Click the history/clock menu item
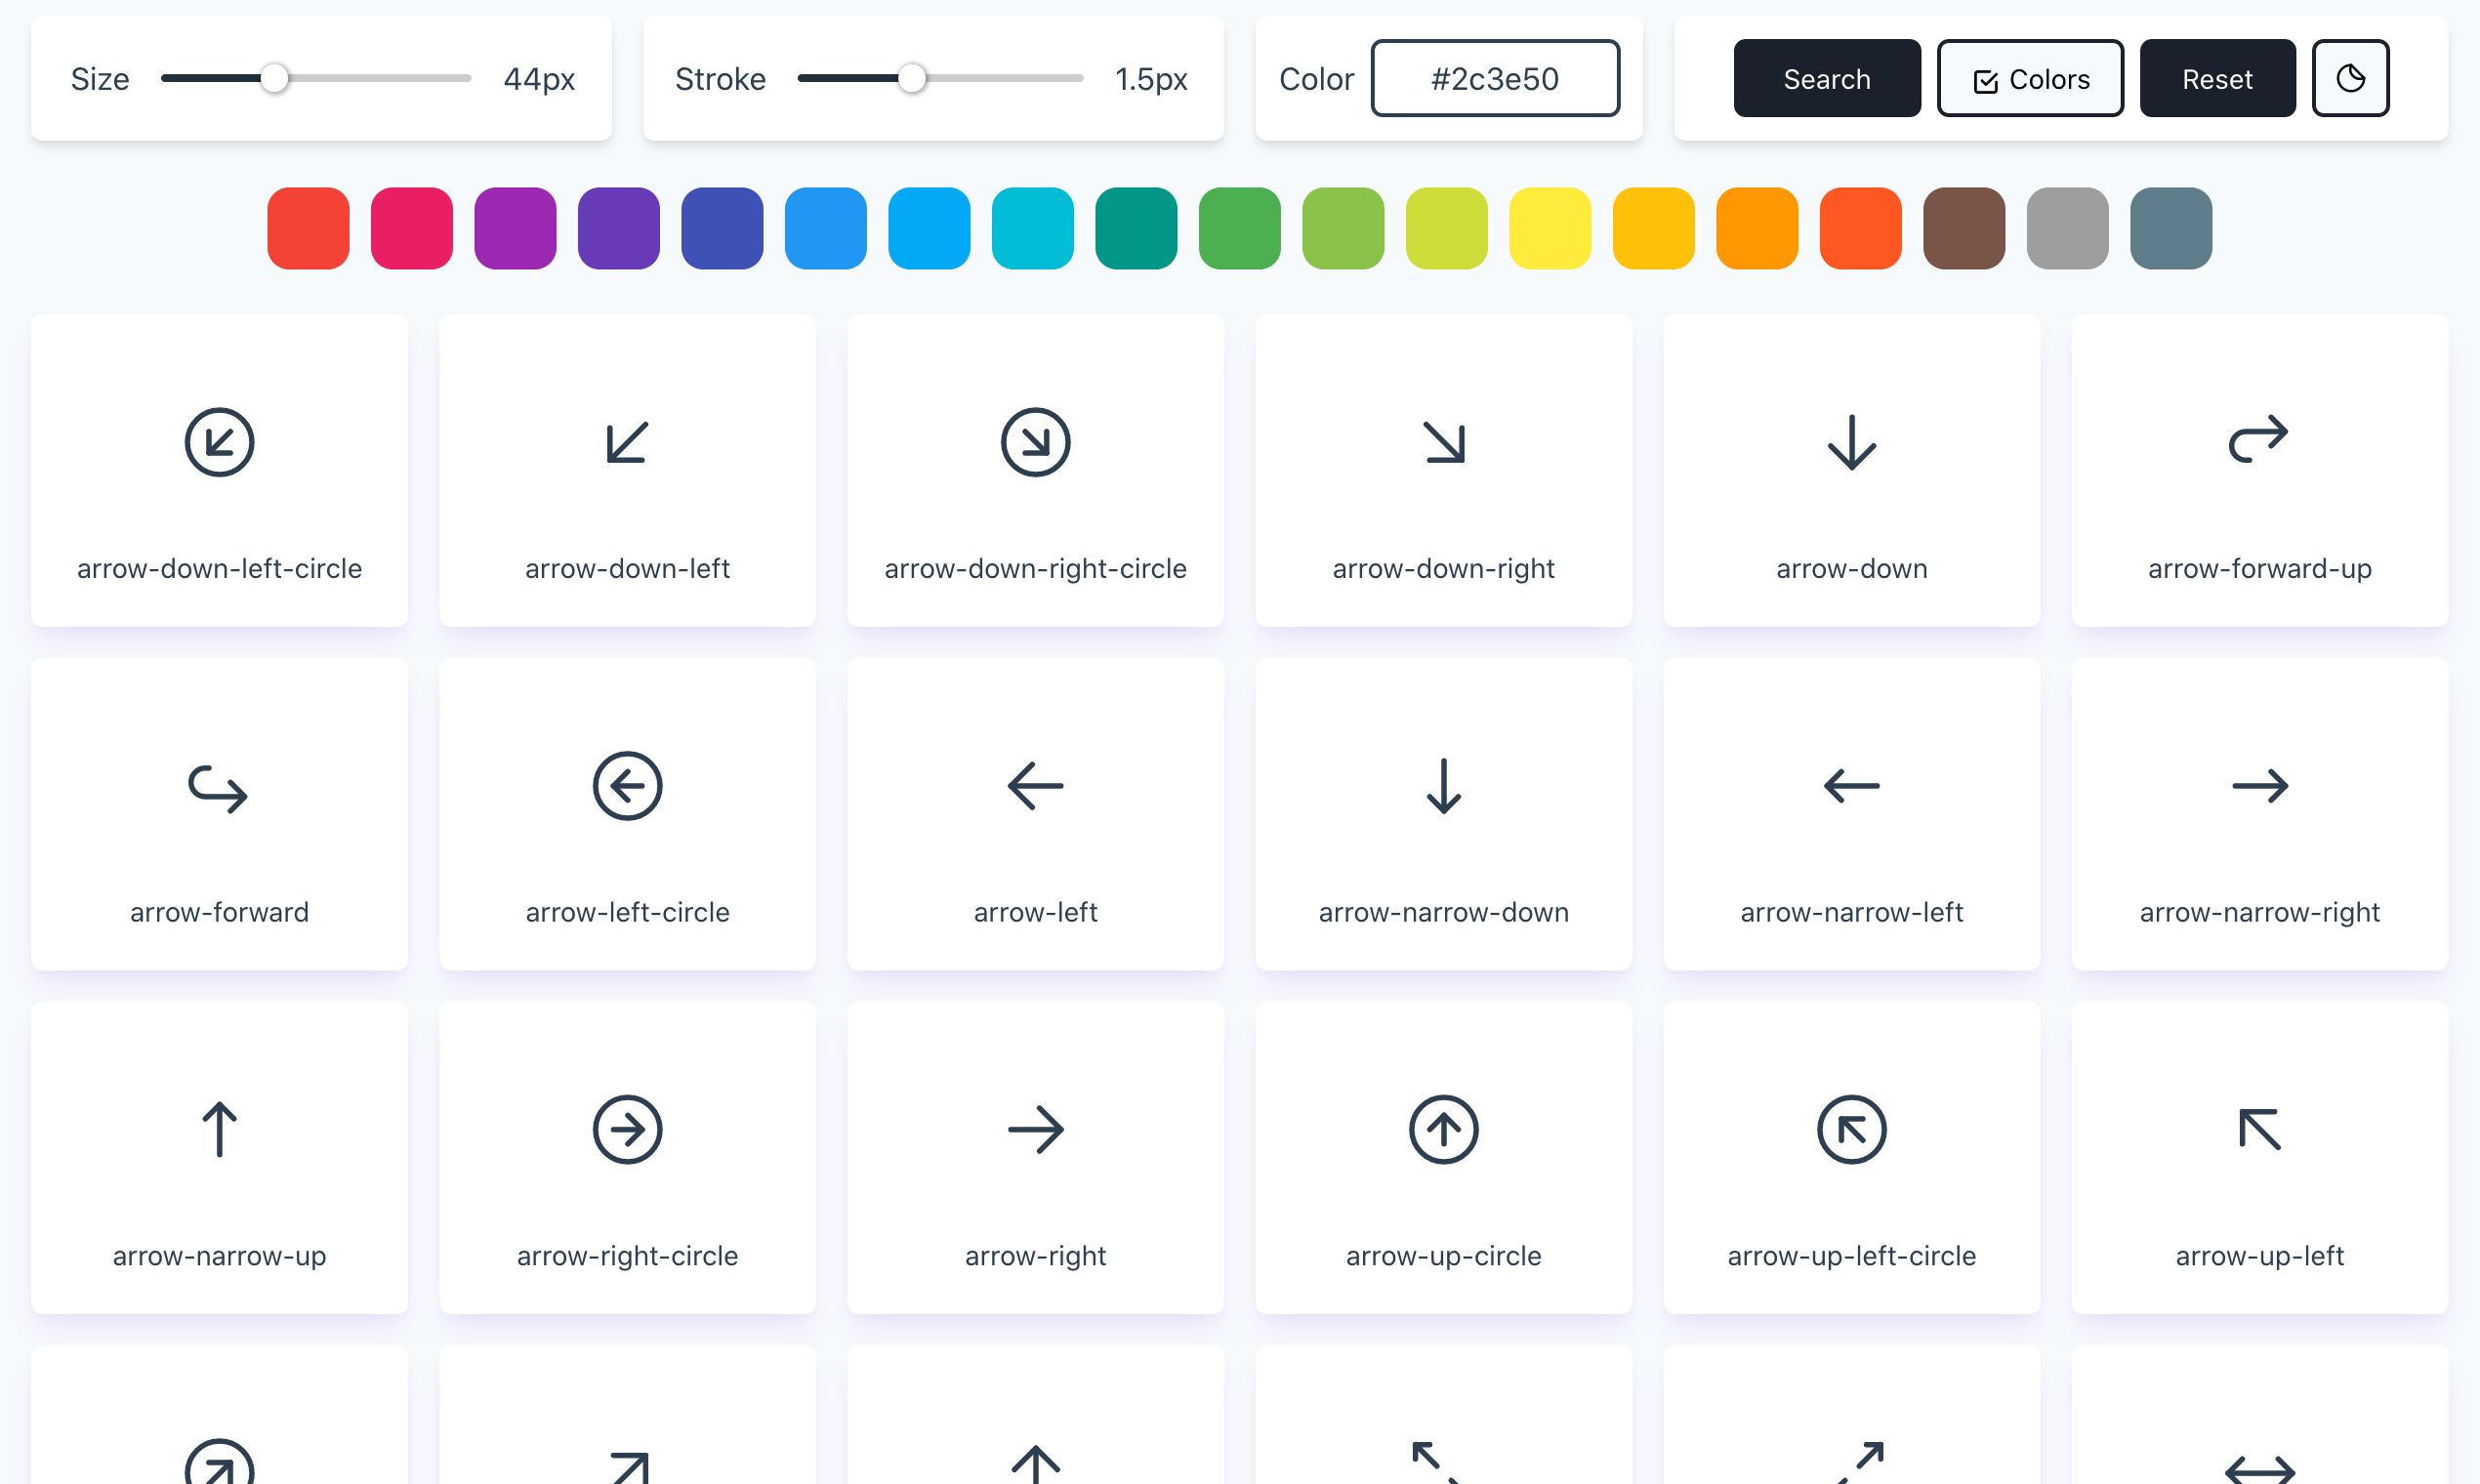This screenshot has width=2480, height=1484. tap(2351, 79)
